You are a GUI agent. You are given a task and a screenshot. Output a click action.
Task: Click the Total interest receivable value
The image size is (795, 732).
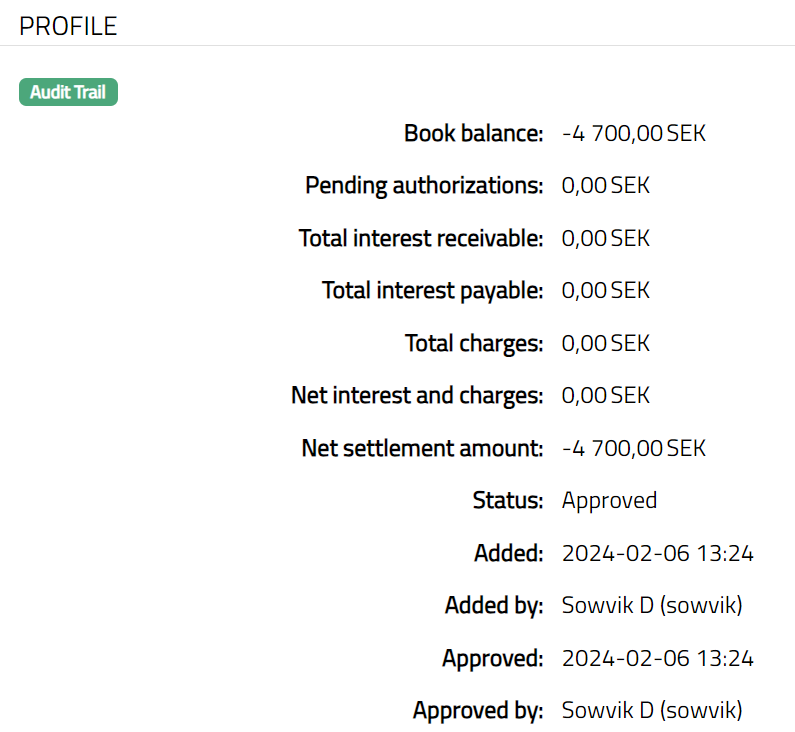coord(605,239)
